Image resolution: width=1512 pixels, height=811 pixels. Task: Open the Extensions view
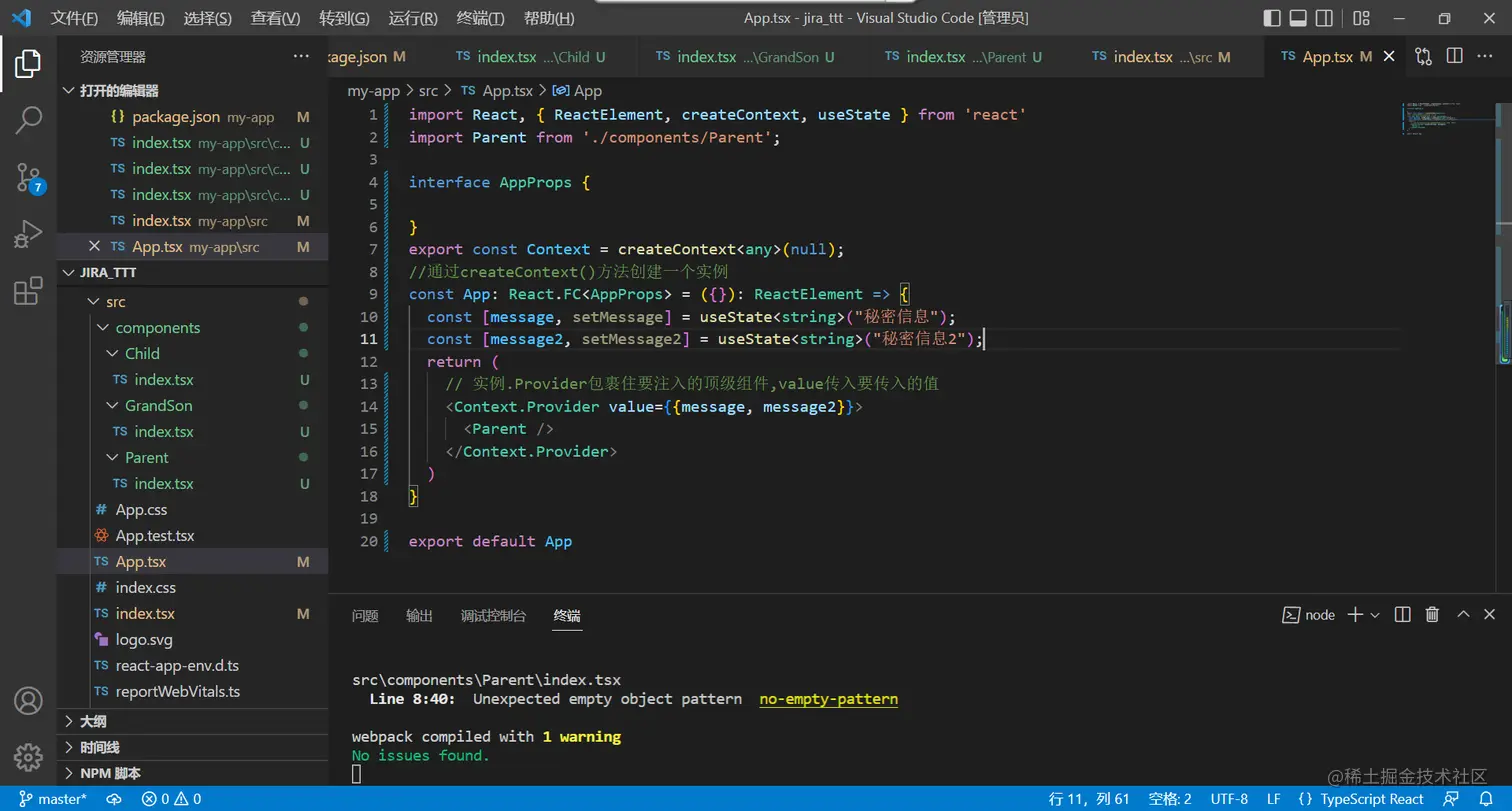click(x=28, y=291)
